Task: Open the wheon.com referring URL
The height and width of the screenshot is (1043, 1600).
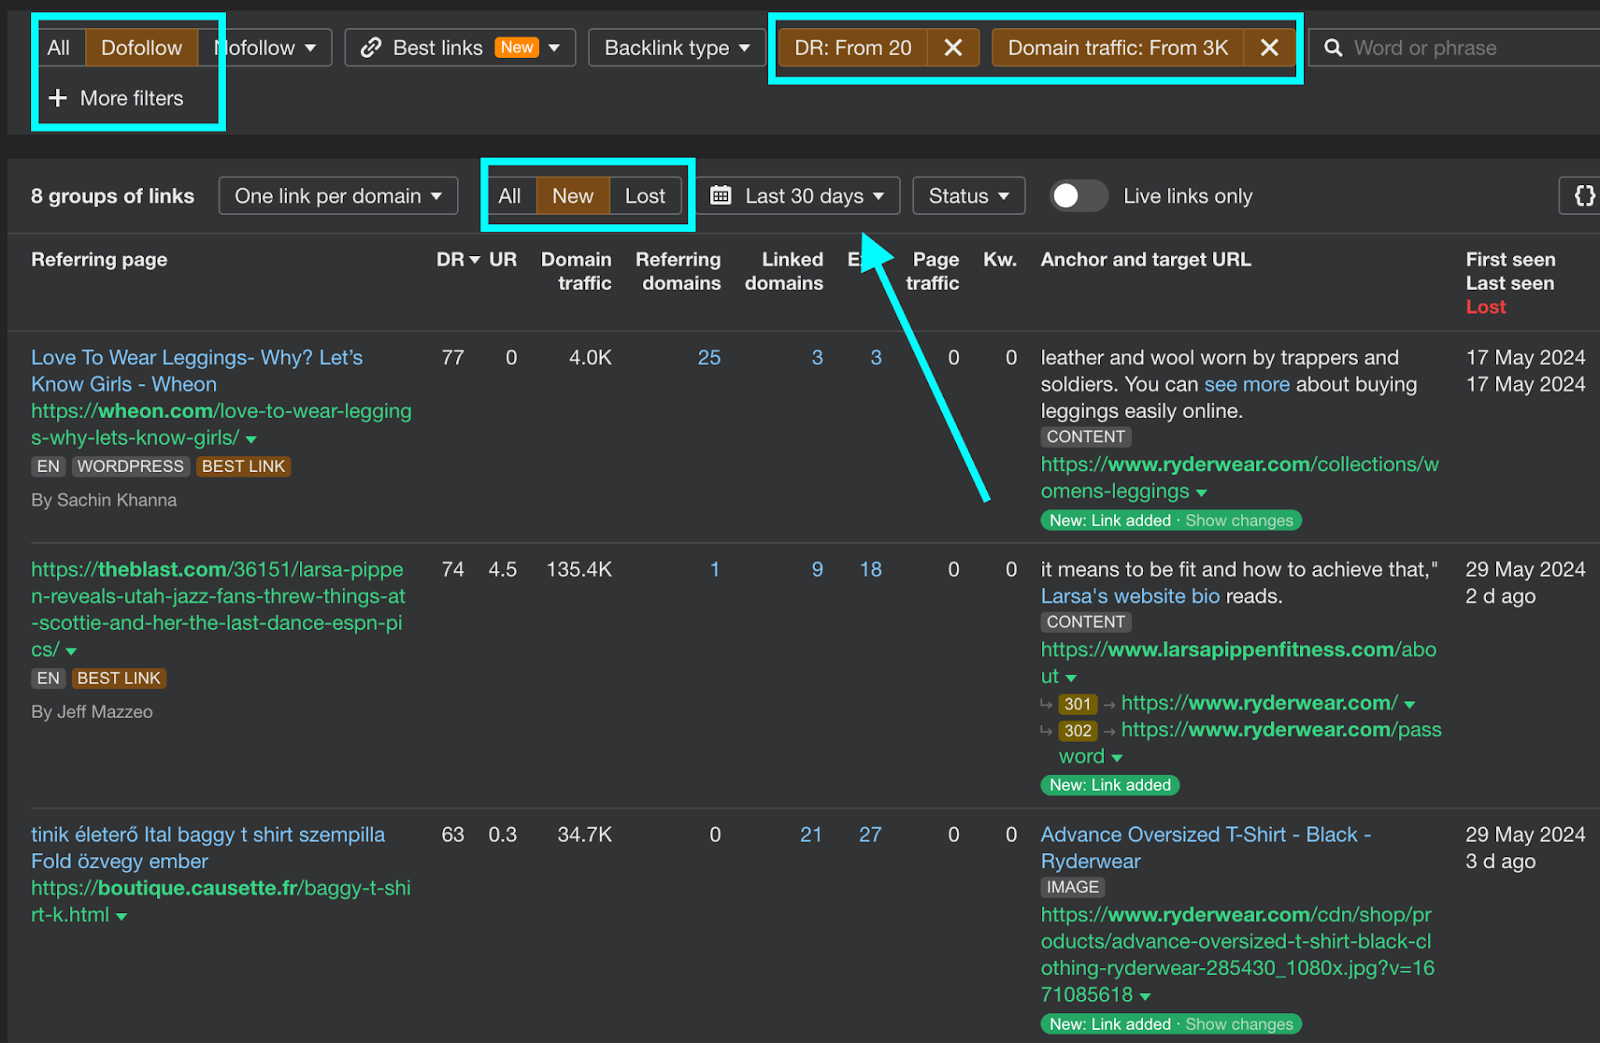Action: point(221,424)
